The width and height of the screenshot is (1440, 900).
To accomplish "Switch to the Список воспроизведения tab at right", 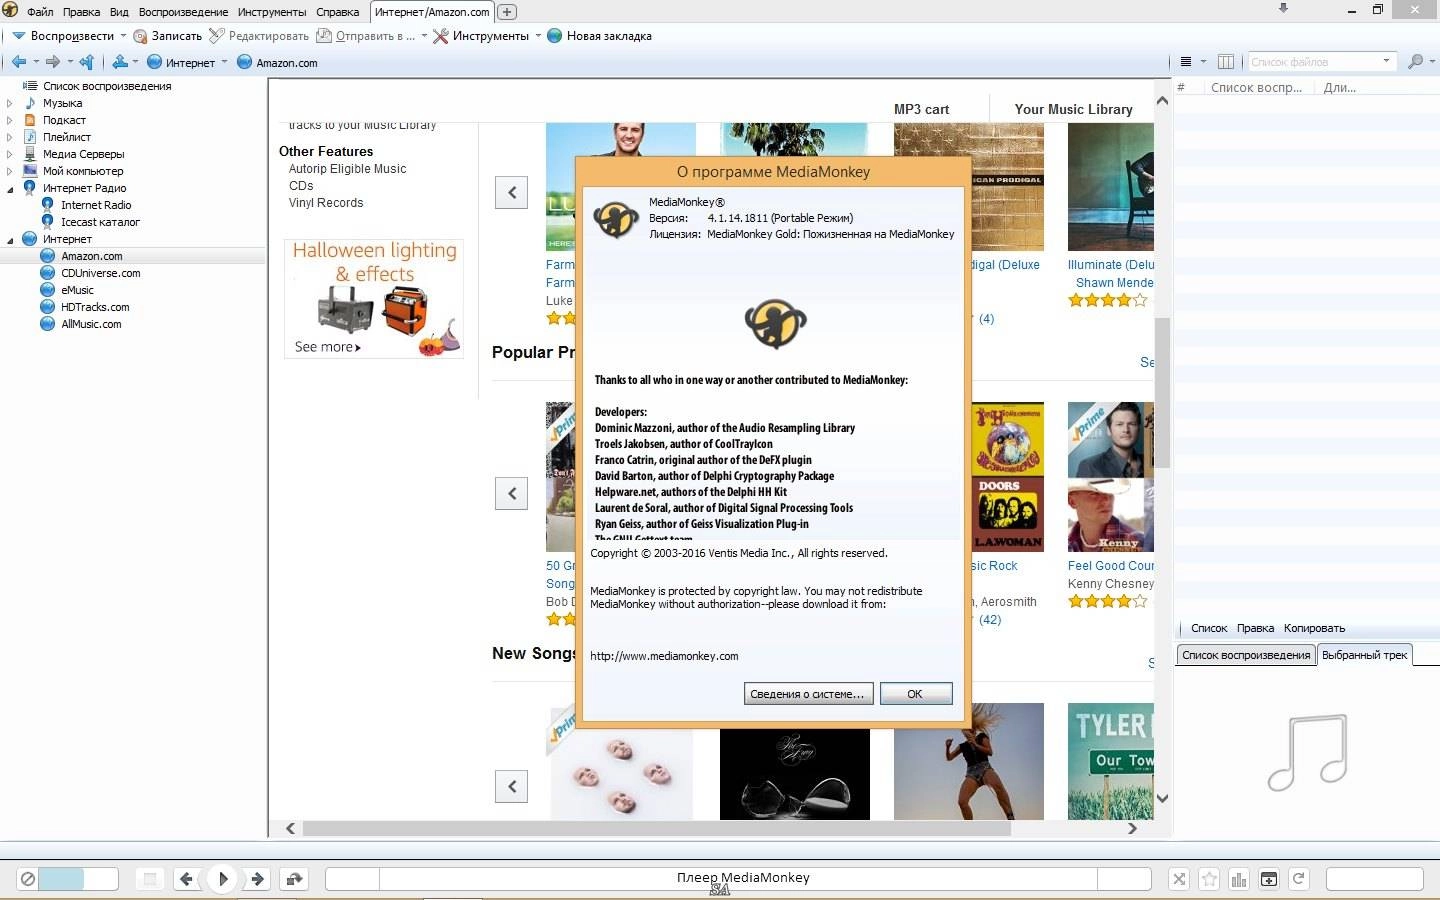I will point(1246,655).
